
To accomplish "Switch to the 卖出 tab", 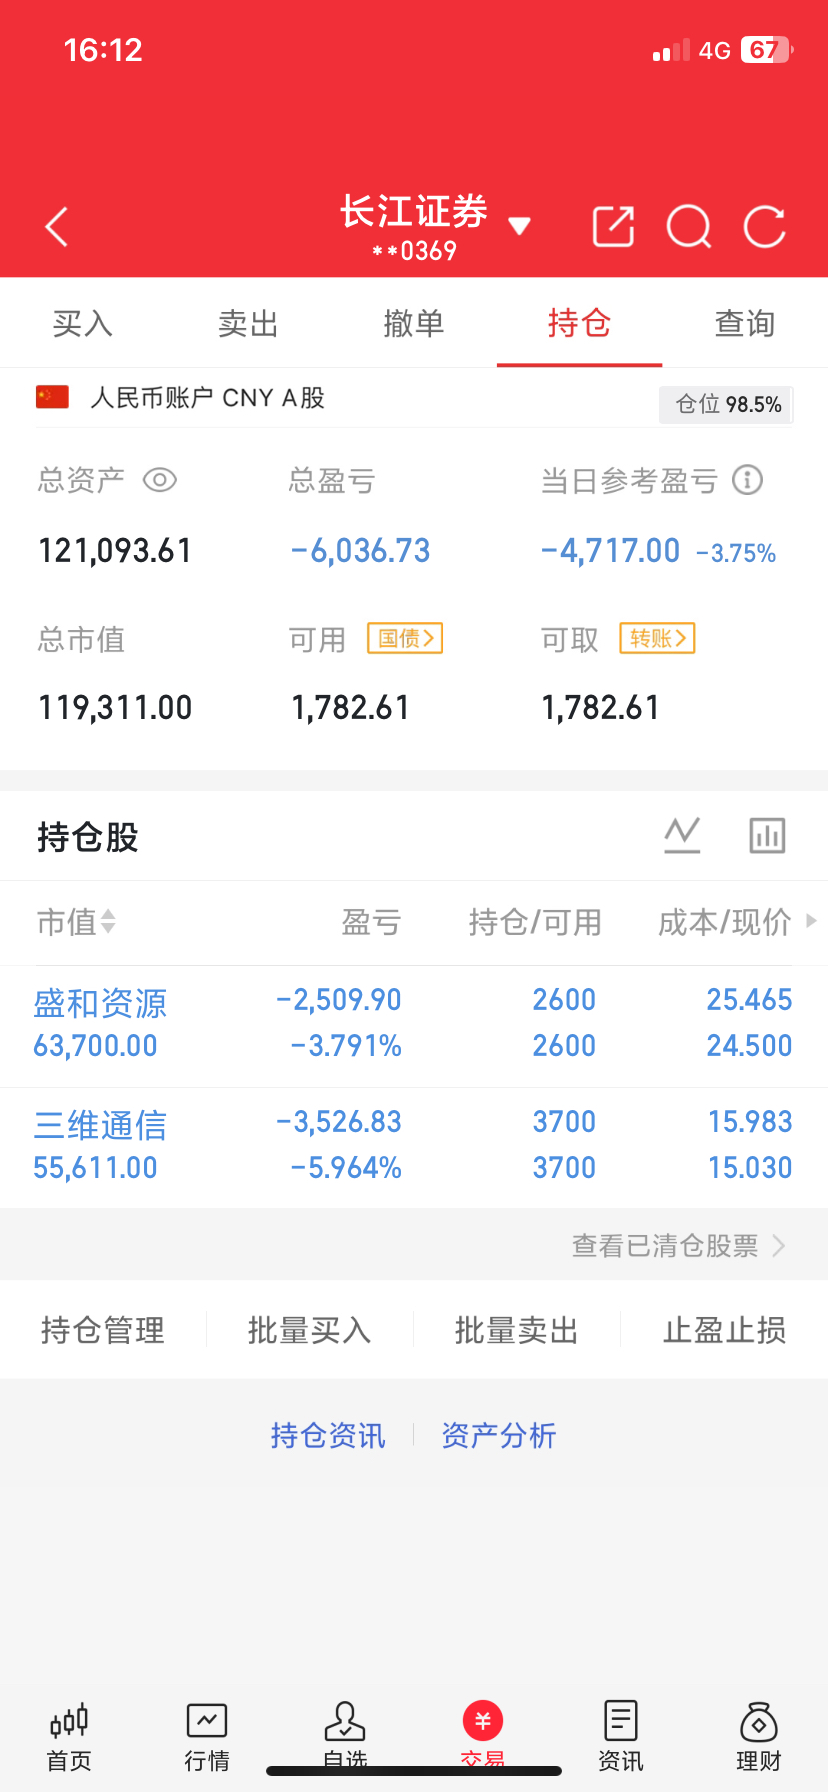I will click(248, 323).
